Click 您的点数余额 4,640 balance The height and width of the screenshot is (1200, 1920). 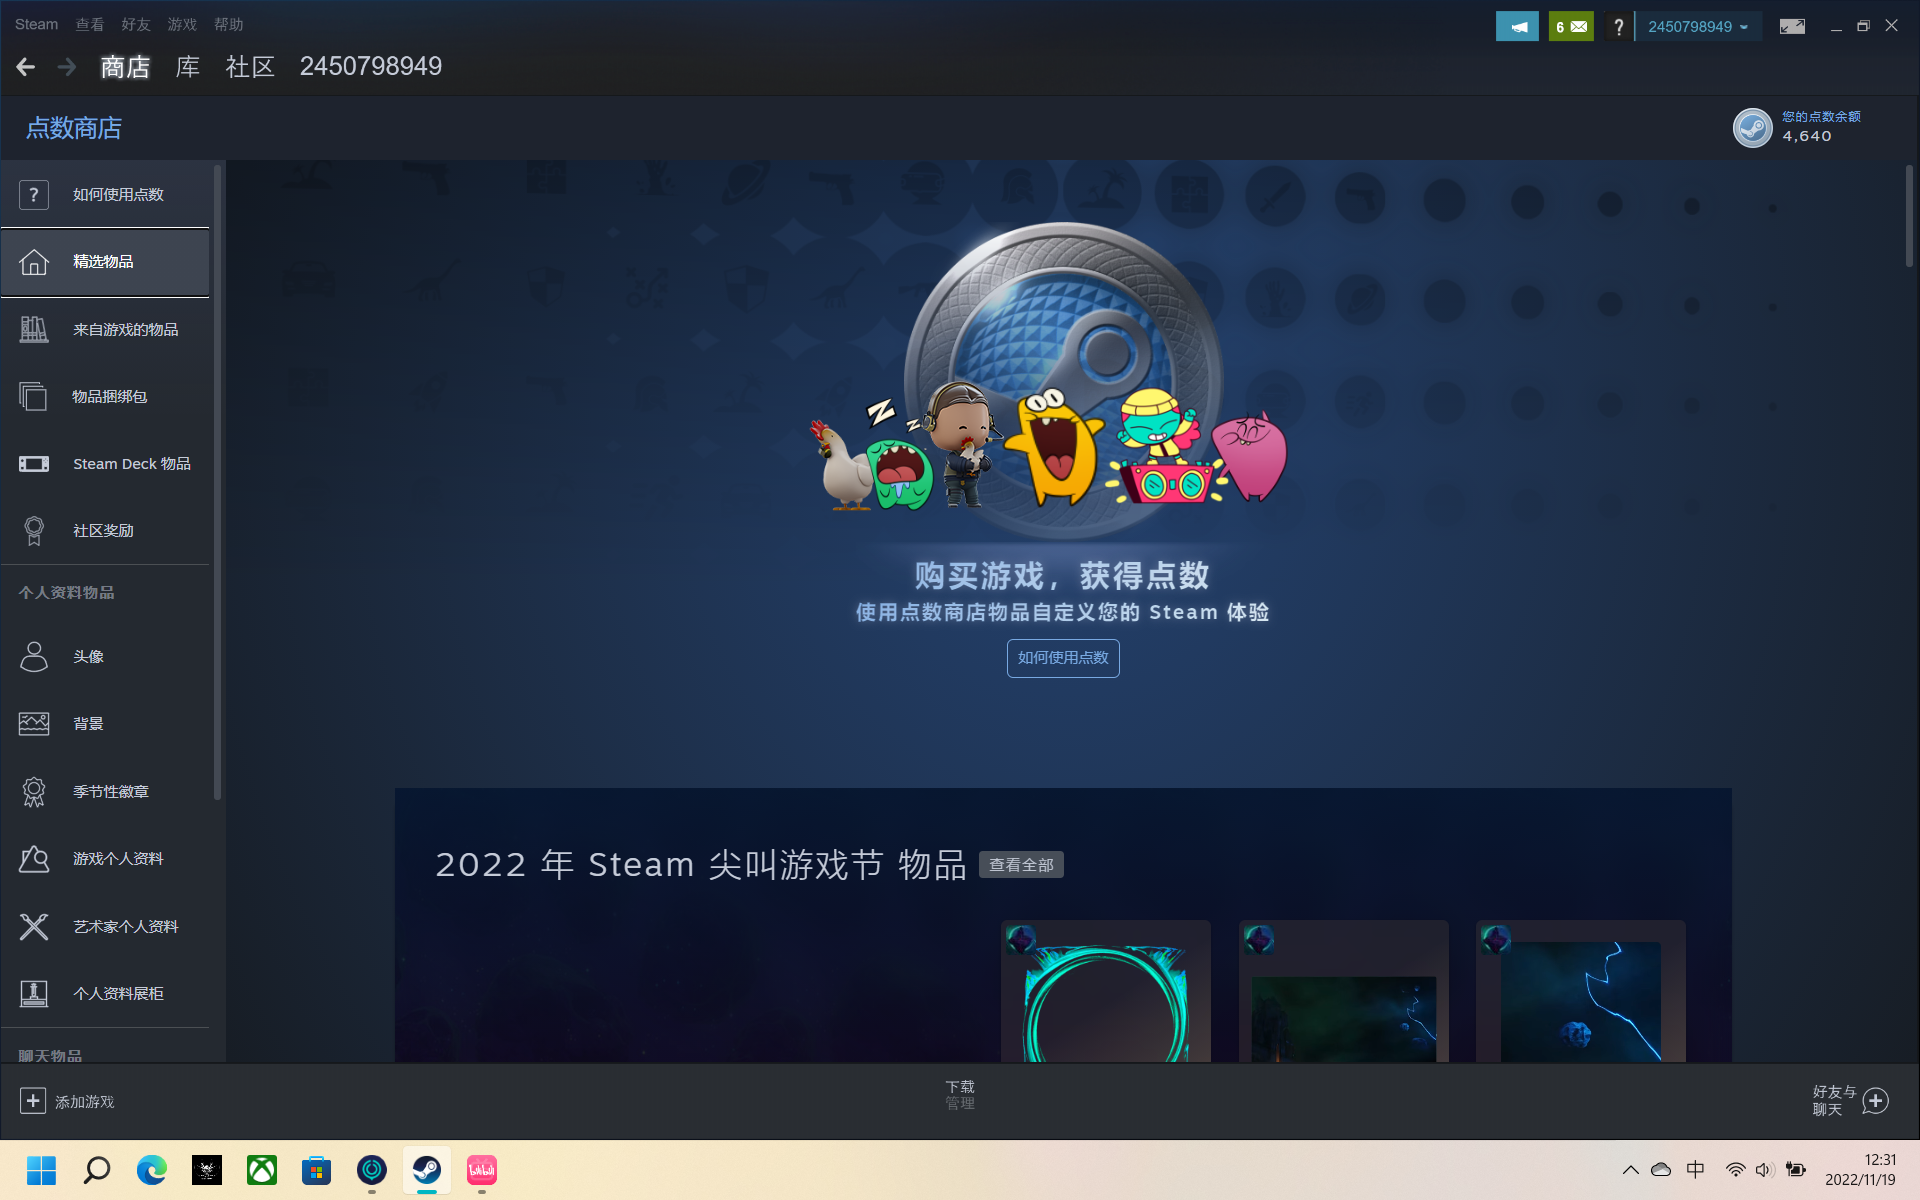pos(1821,127)
